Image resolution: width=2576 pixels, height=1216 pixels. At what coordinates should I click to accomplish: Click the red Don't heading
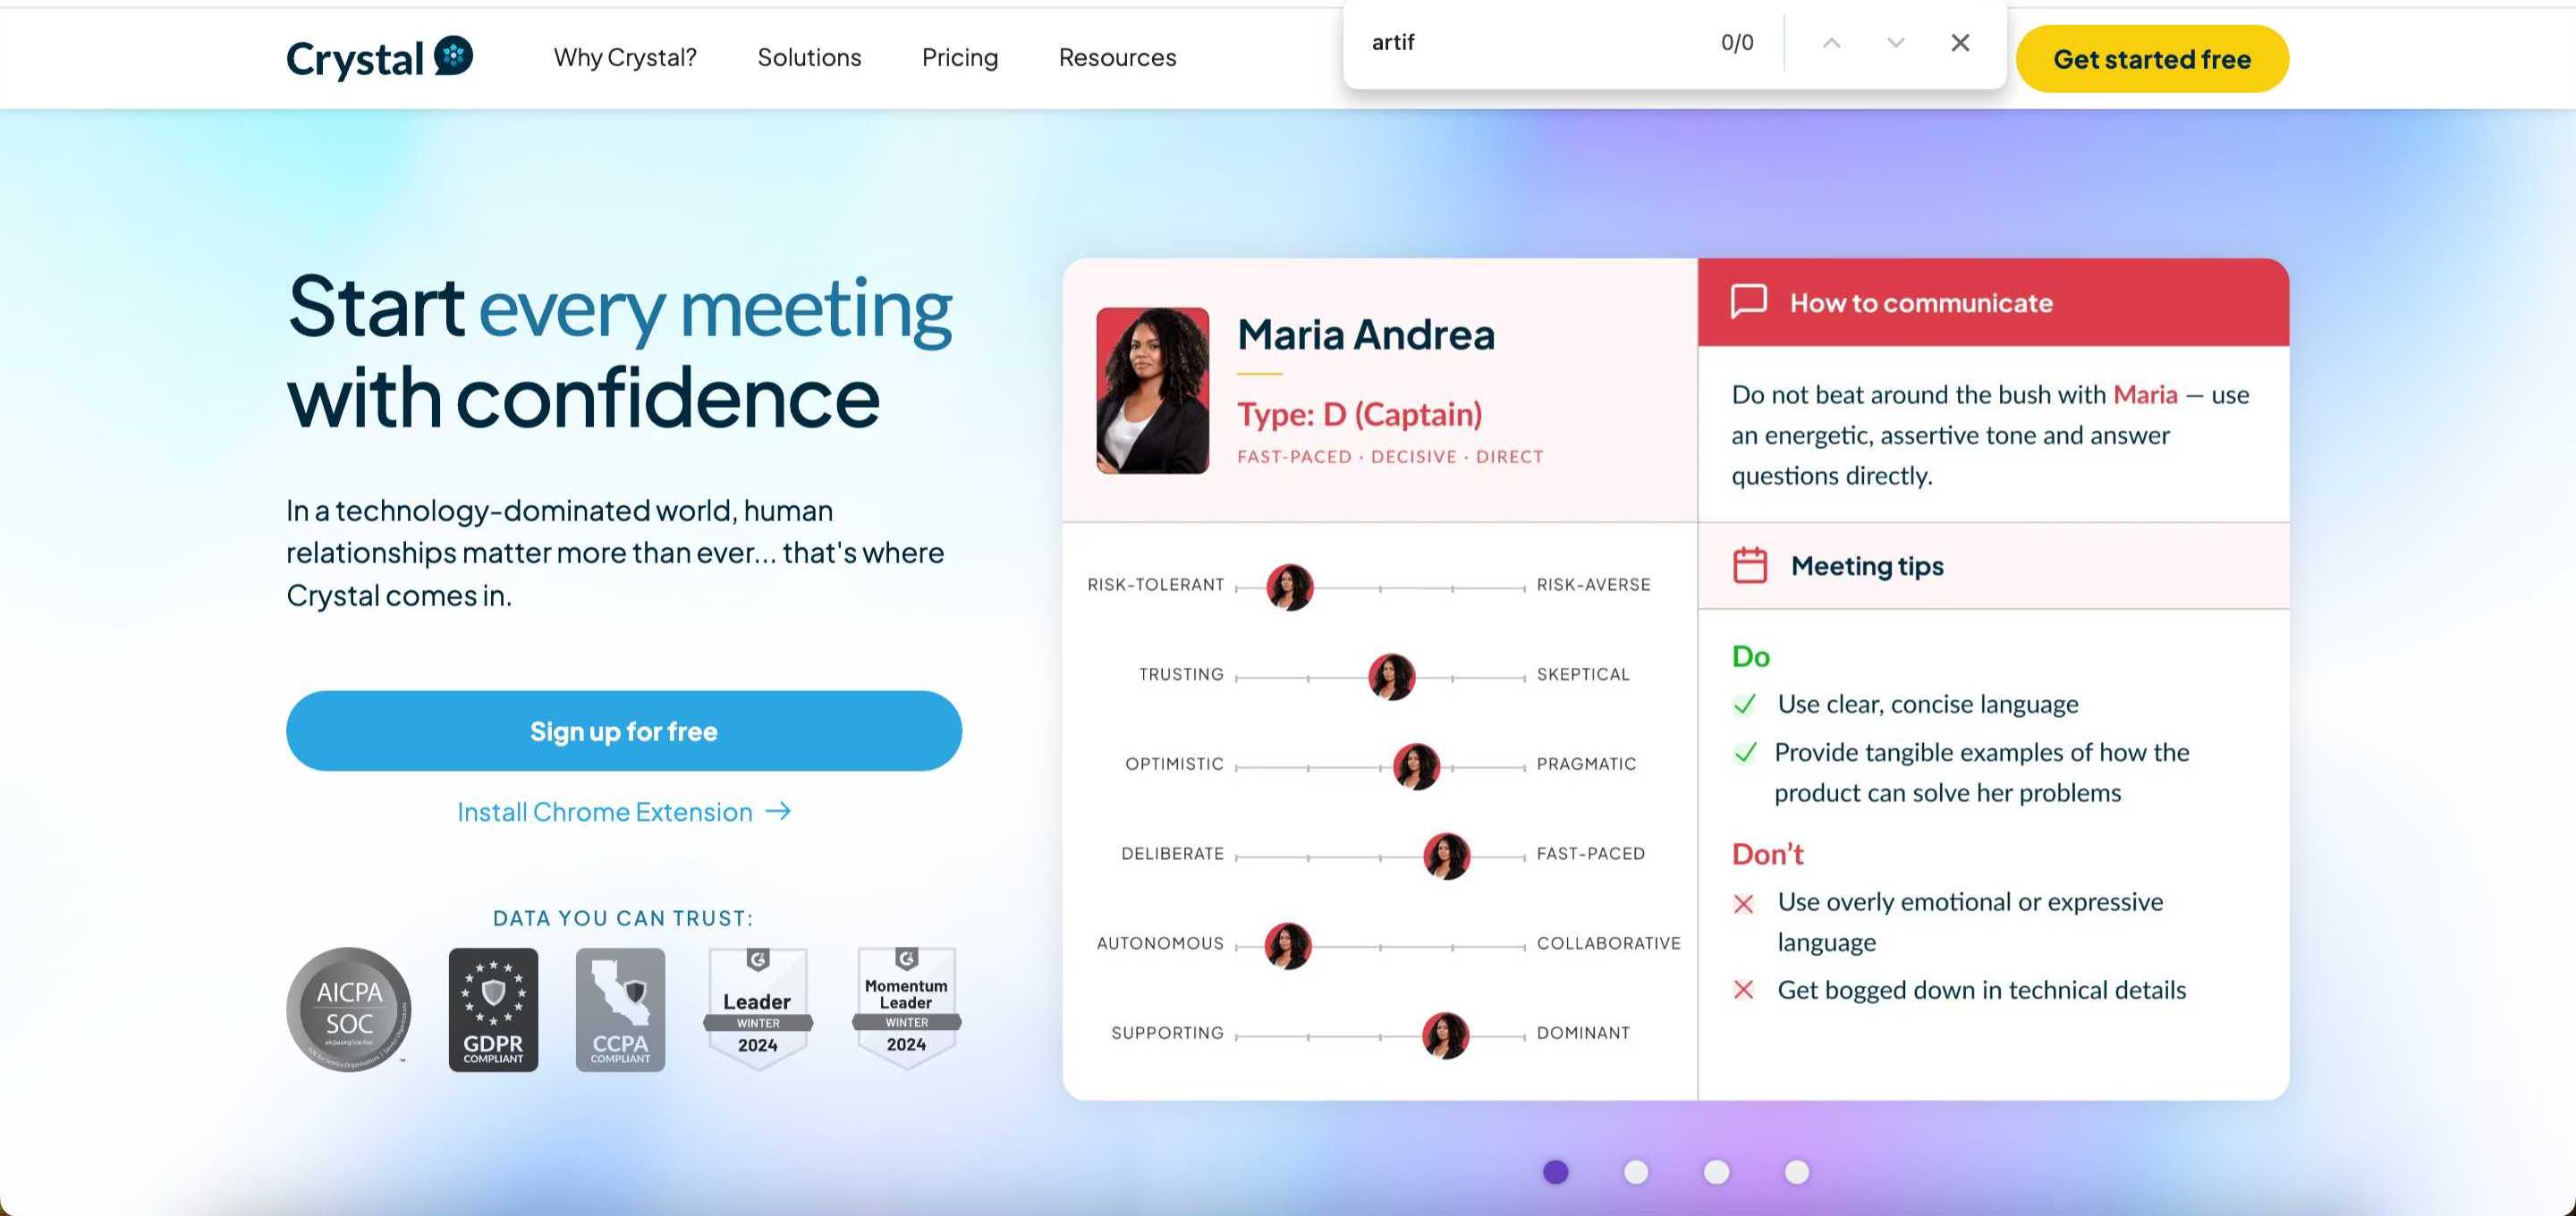[1767, 854]
